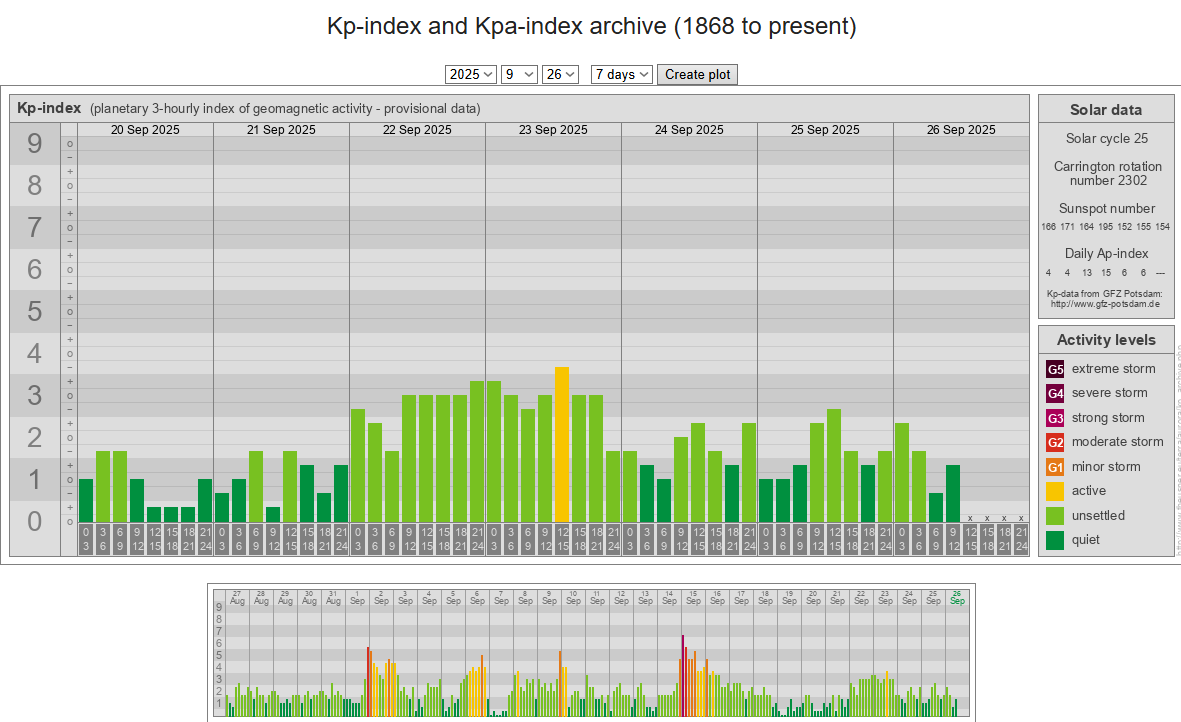Click the yellow active level swatch

click(x=1055, y=491)
